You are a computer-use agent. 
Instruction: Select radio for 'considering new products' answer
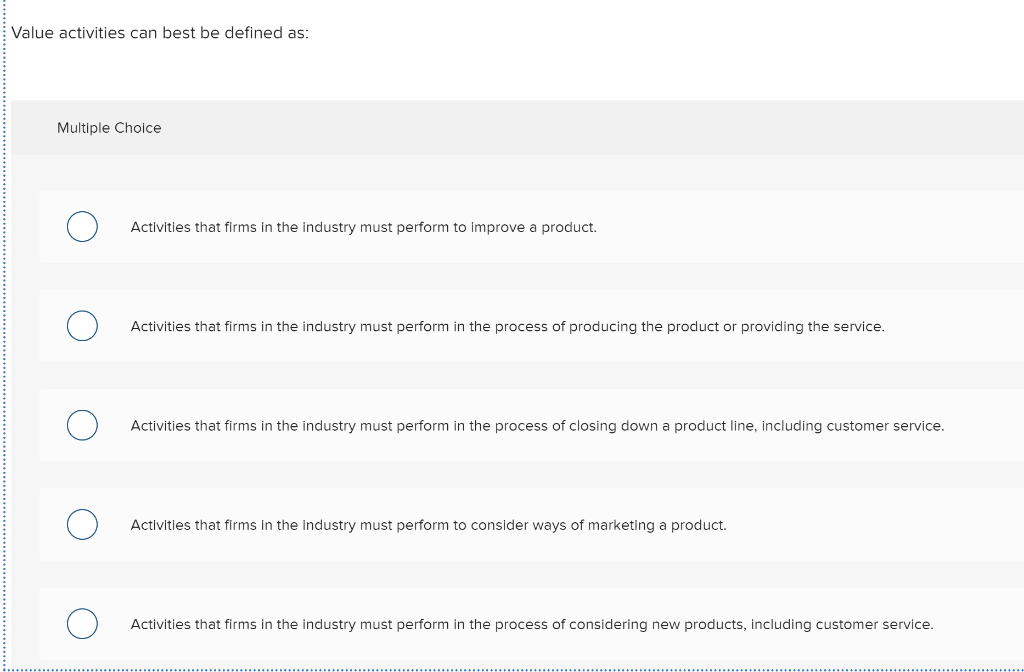(82, 624)
